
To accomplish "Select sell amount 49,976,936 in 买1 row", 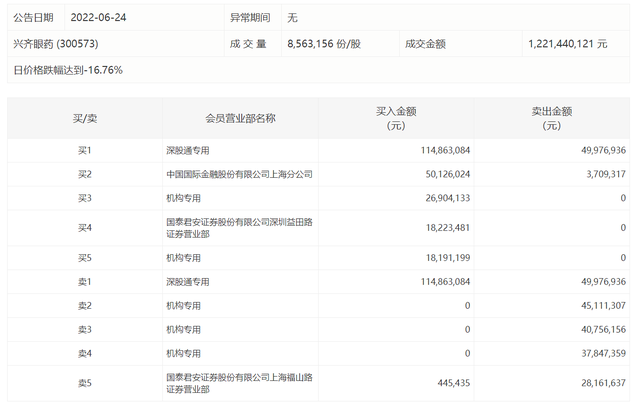I will pos(603,151).
